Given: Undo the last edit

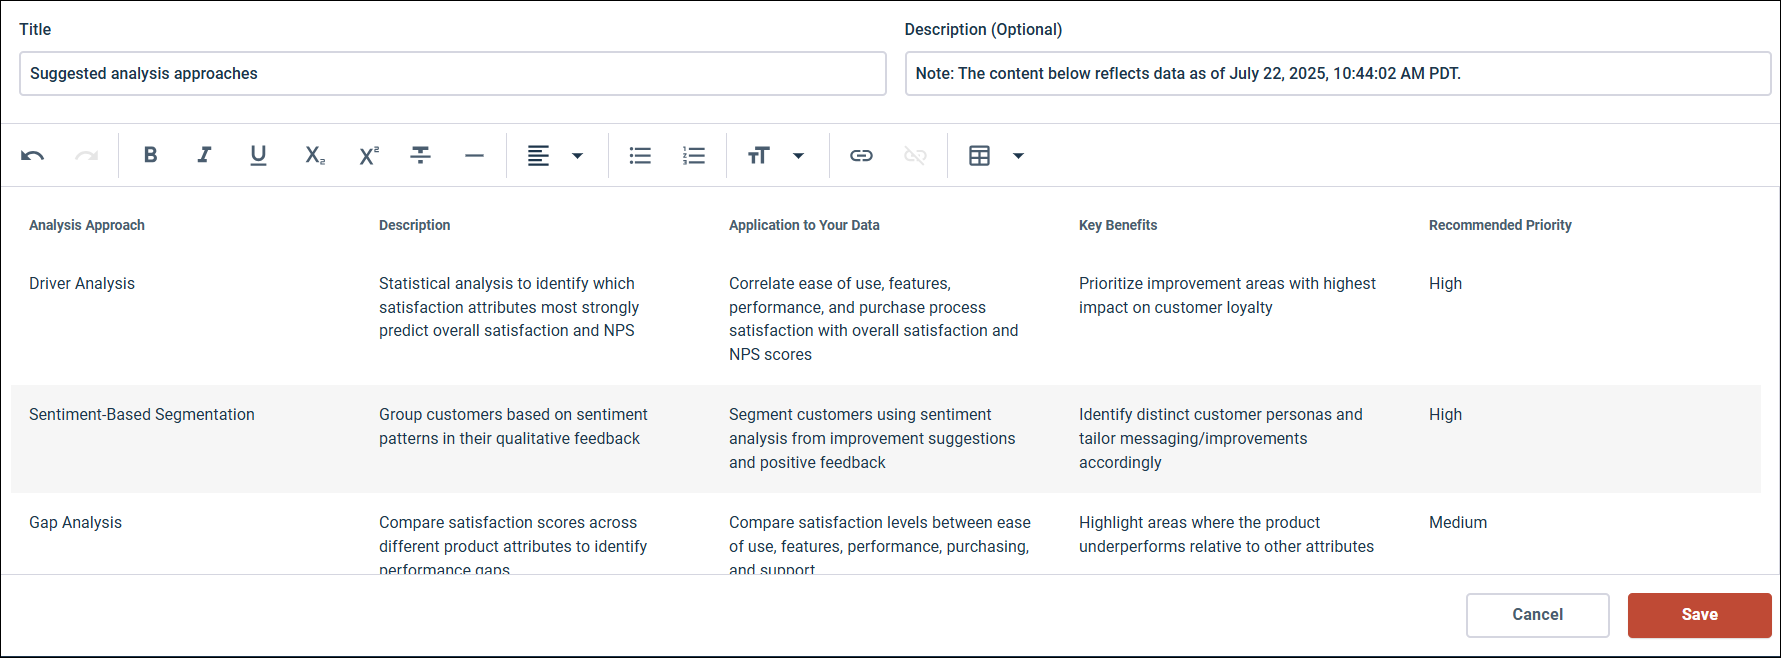Looking at the screenshot, I should [32, 155].
